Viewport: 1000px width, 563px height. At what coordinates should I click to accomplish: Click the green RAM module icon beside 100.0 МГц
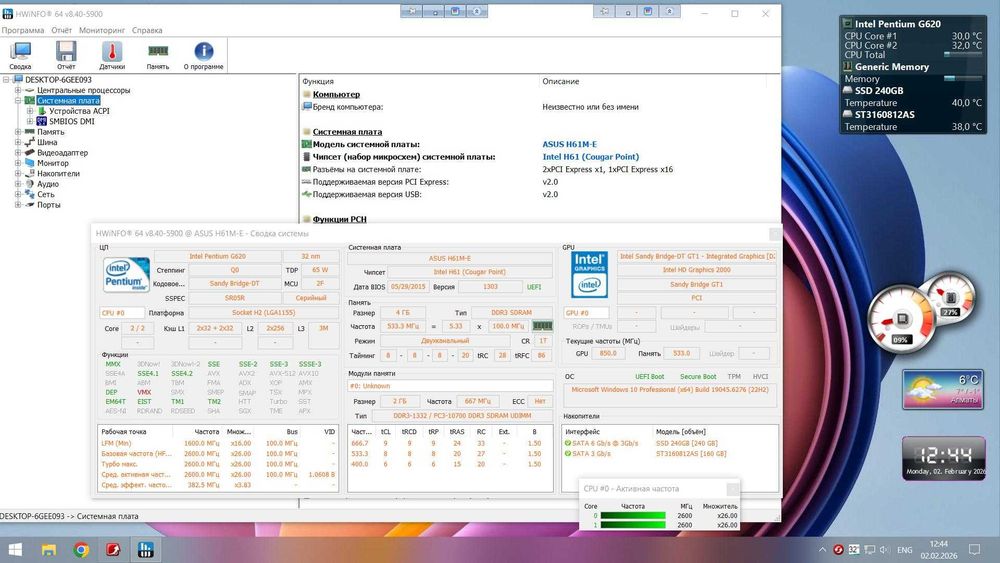point(542,326)
